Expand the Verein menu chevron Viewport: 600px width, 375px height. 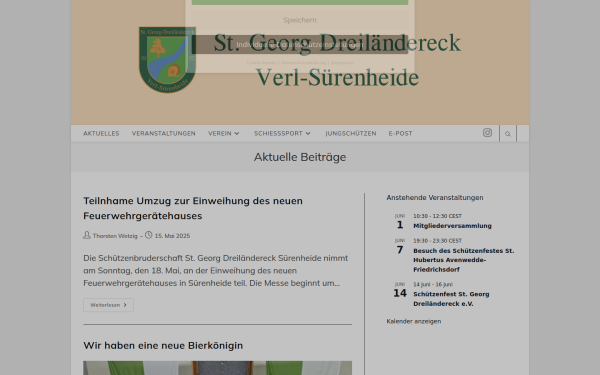pyautogui.click(x=237, y=134)
